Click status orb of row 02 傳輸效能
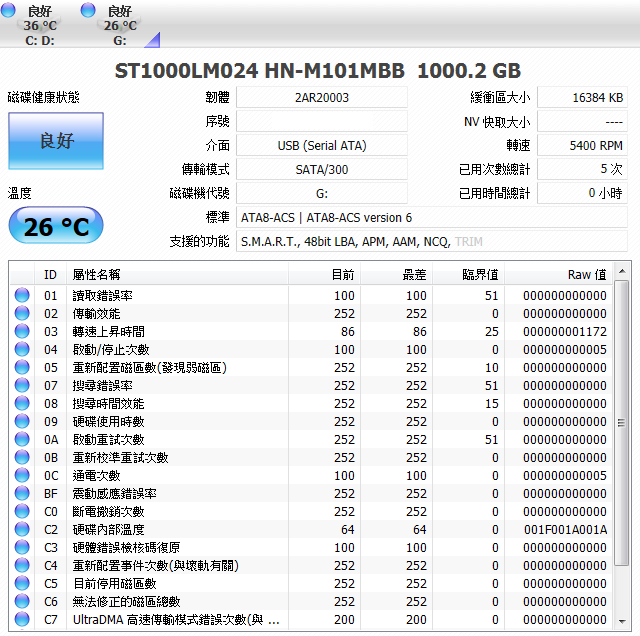Image resolution: width=640 pixels, height=636 pixels. pos(22,313)
